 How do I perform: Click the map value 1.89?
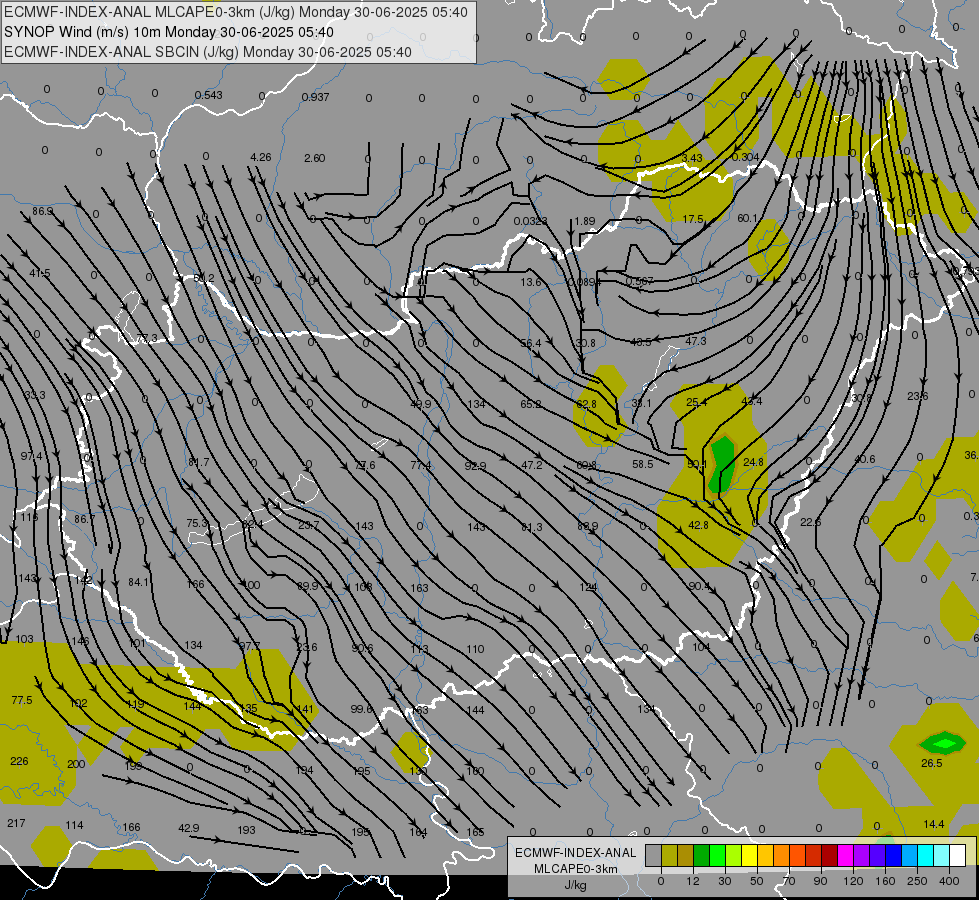click(585, 221)
